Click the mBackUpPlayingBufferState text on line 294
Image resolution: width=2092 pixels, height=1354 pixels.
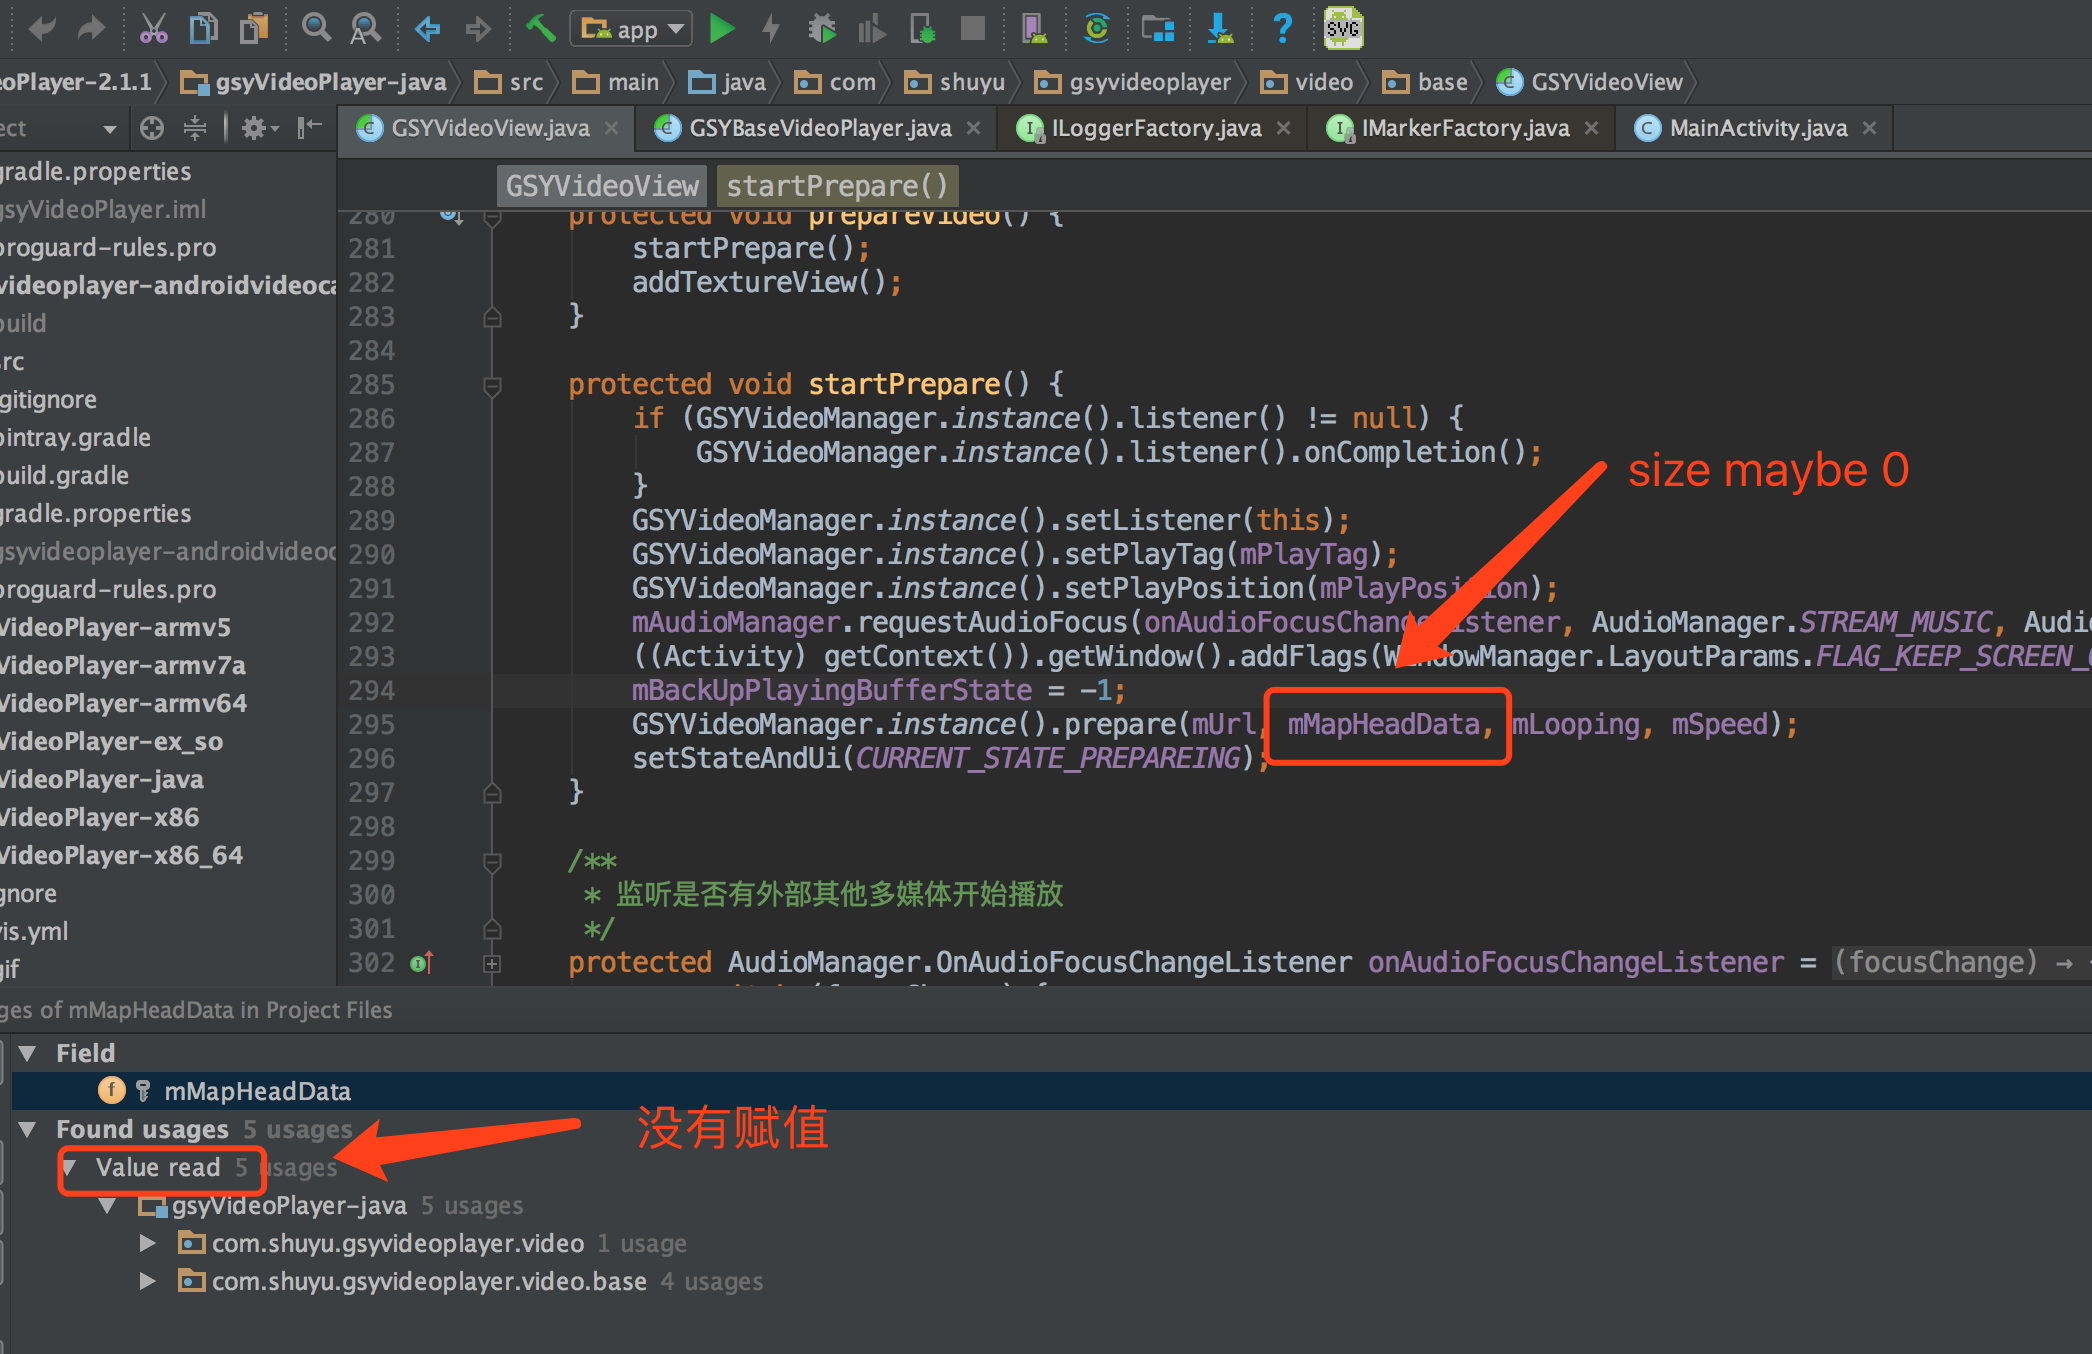click(x=831, y=690)
